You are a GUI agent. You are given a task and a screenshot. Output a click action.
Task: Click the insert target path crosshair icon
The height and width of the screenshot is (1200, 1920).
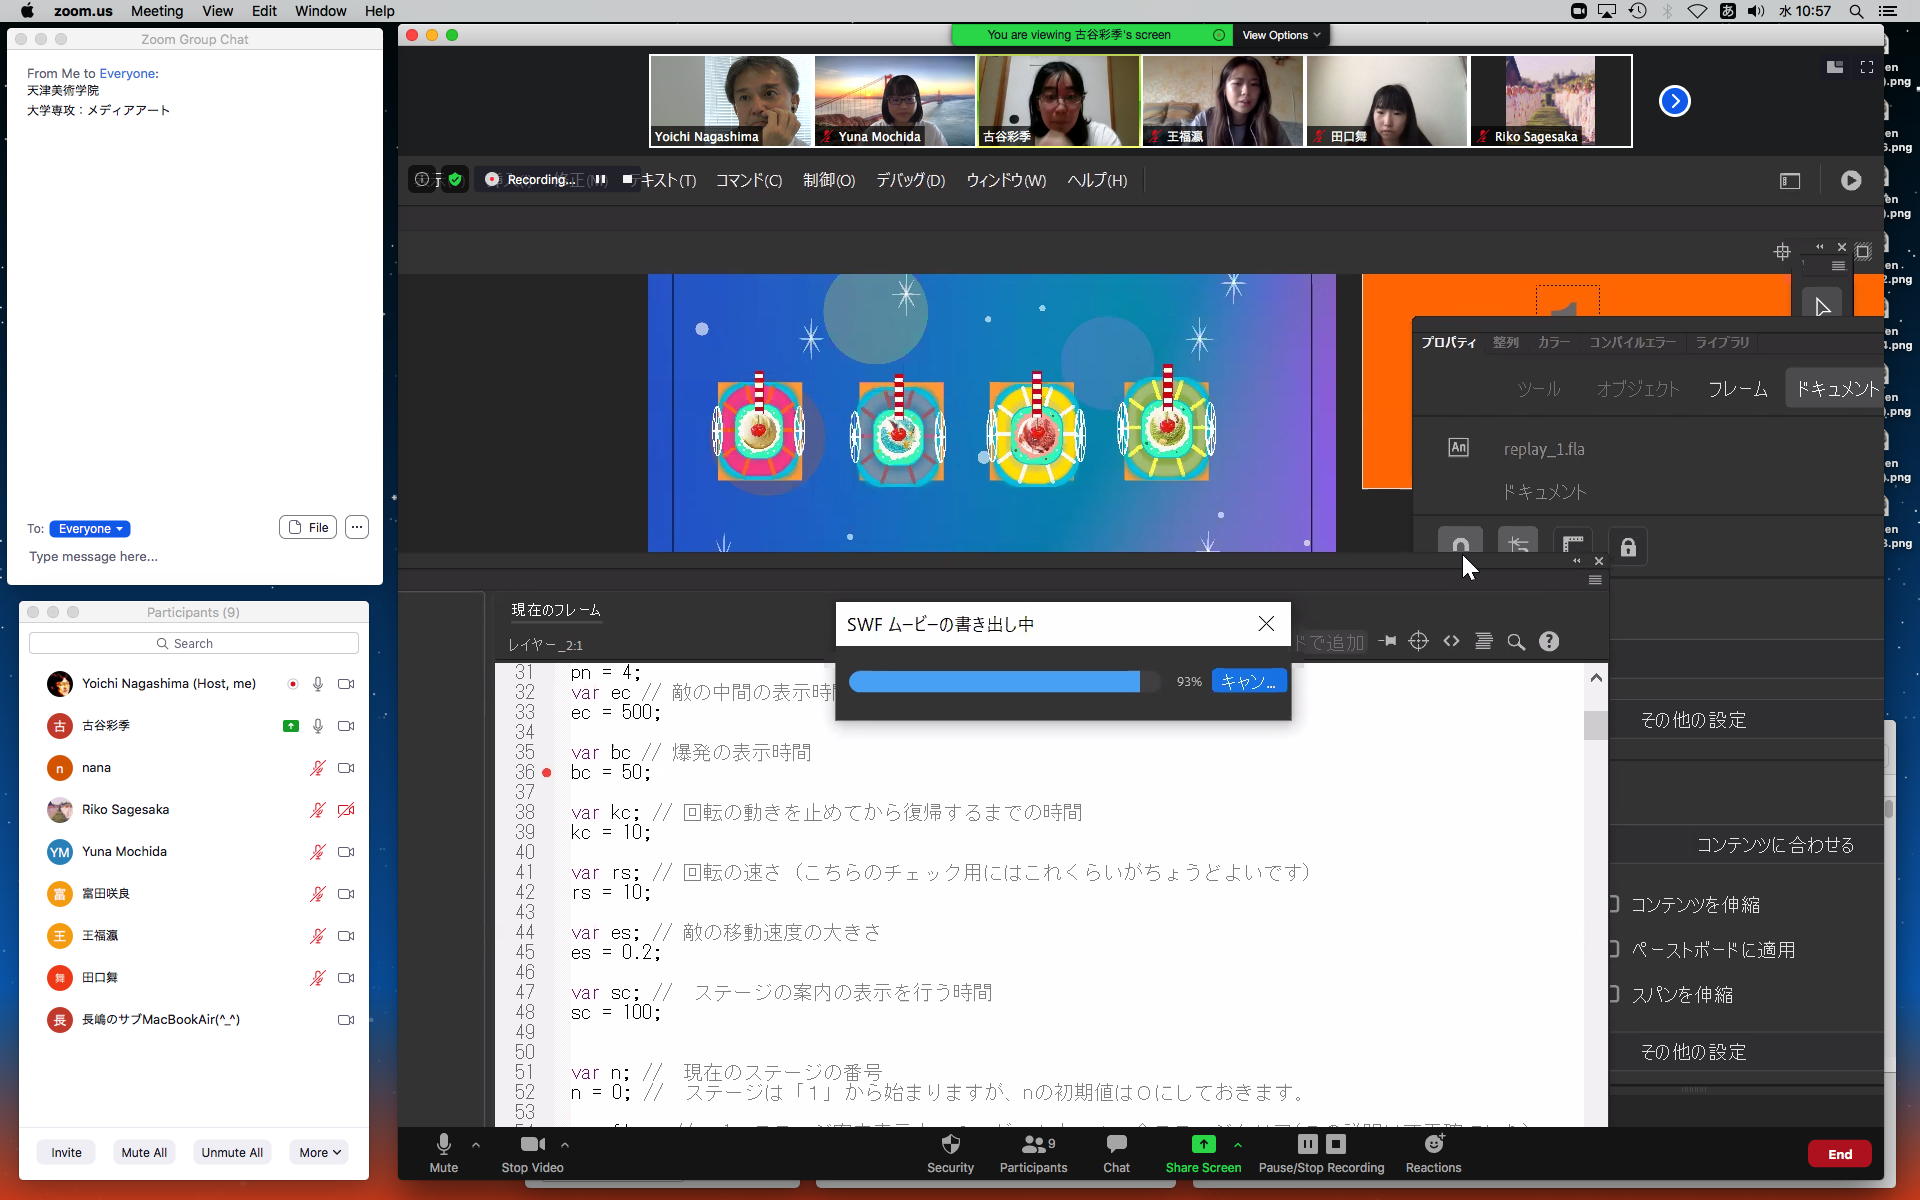click(1418, 642)
